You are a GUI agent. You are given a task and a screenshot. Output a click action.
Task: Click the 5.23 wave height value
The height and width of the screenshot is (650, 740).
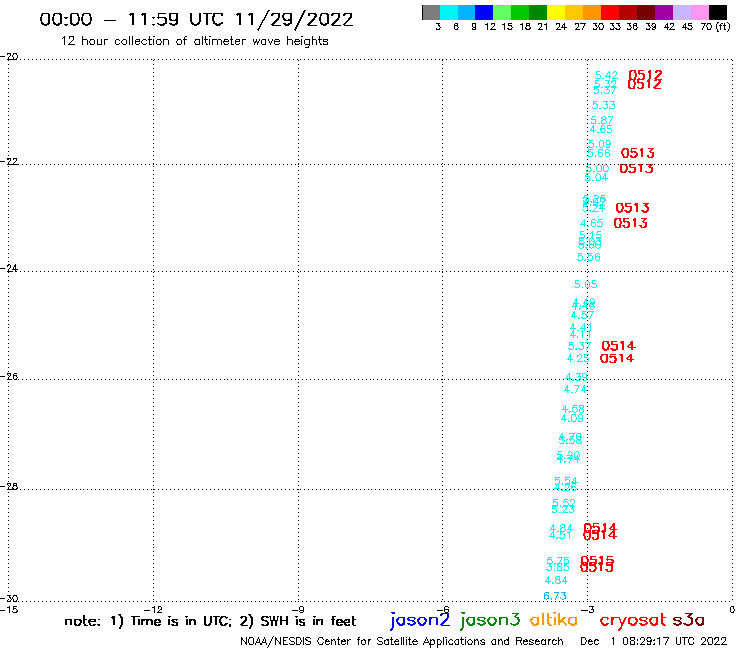click(x=563, y=509)
